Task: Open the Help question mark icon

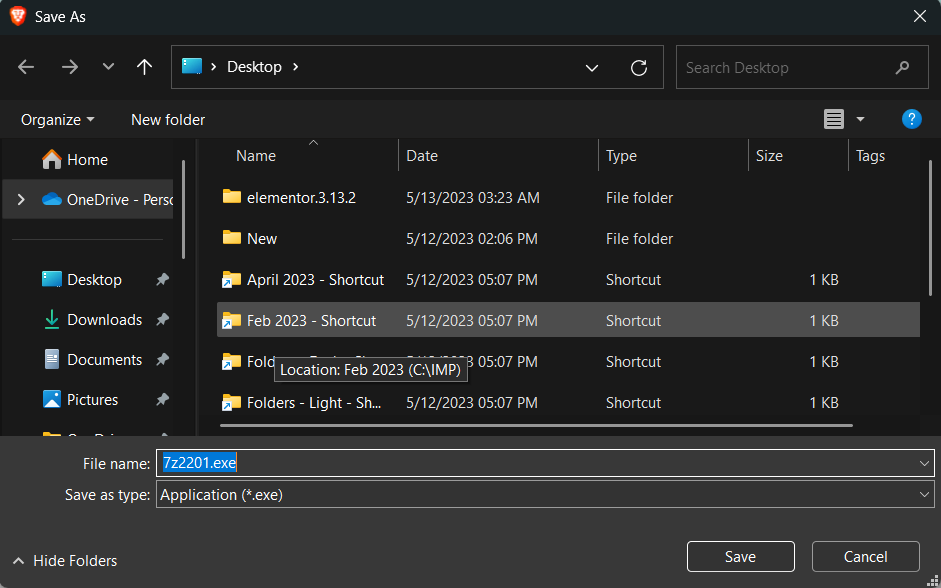Action: (911, 119)
